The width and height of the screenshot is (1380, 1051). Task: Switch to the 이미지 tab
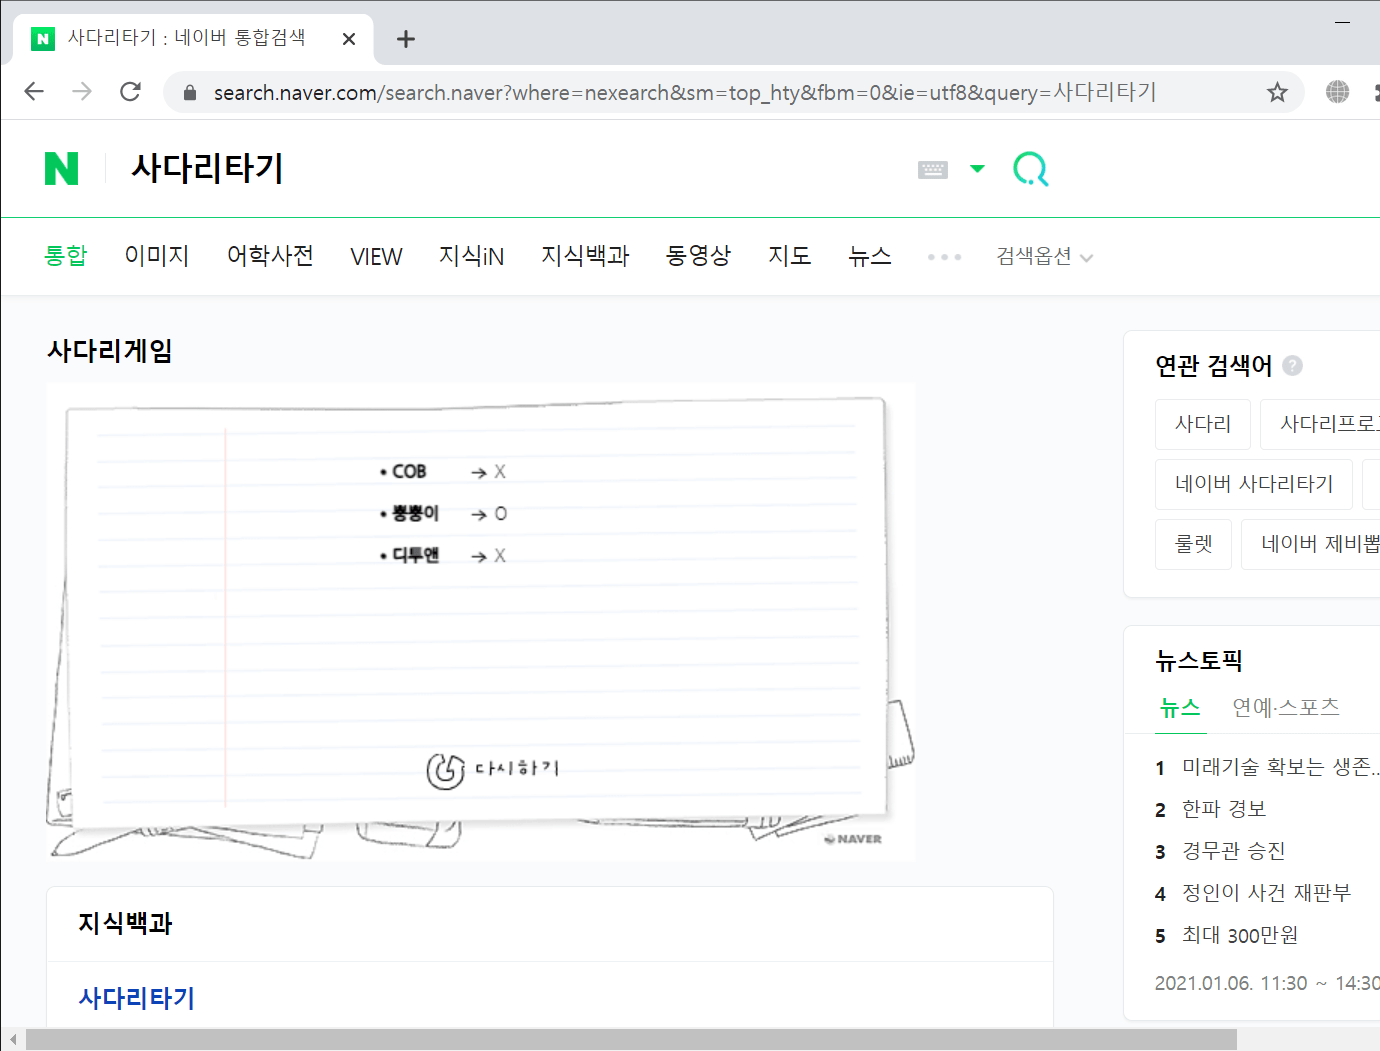(x=157, y=256)
